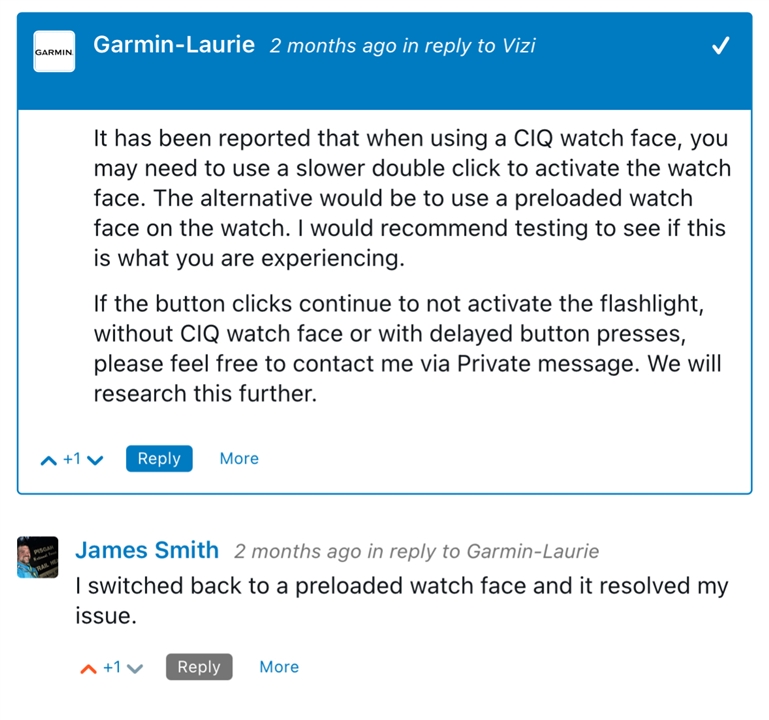Reply to Garmin-Laurie's post
Screen dimensions: 769x720
tap(159, 459)
